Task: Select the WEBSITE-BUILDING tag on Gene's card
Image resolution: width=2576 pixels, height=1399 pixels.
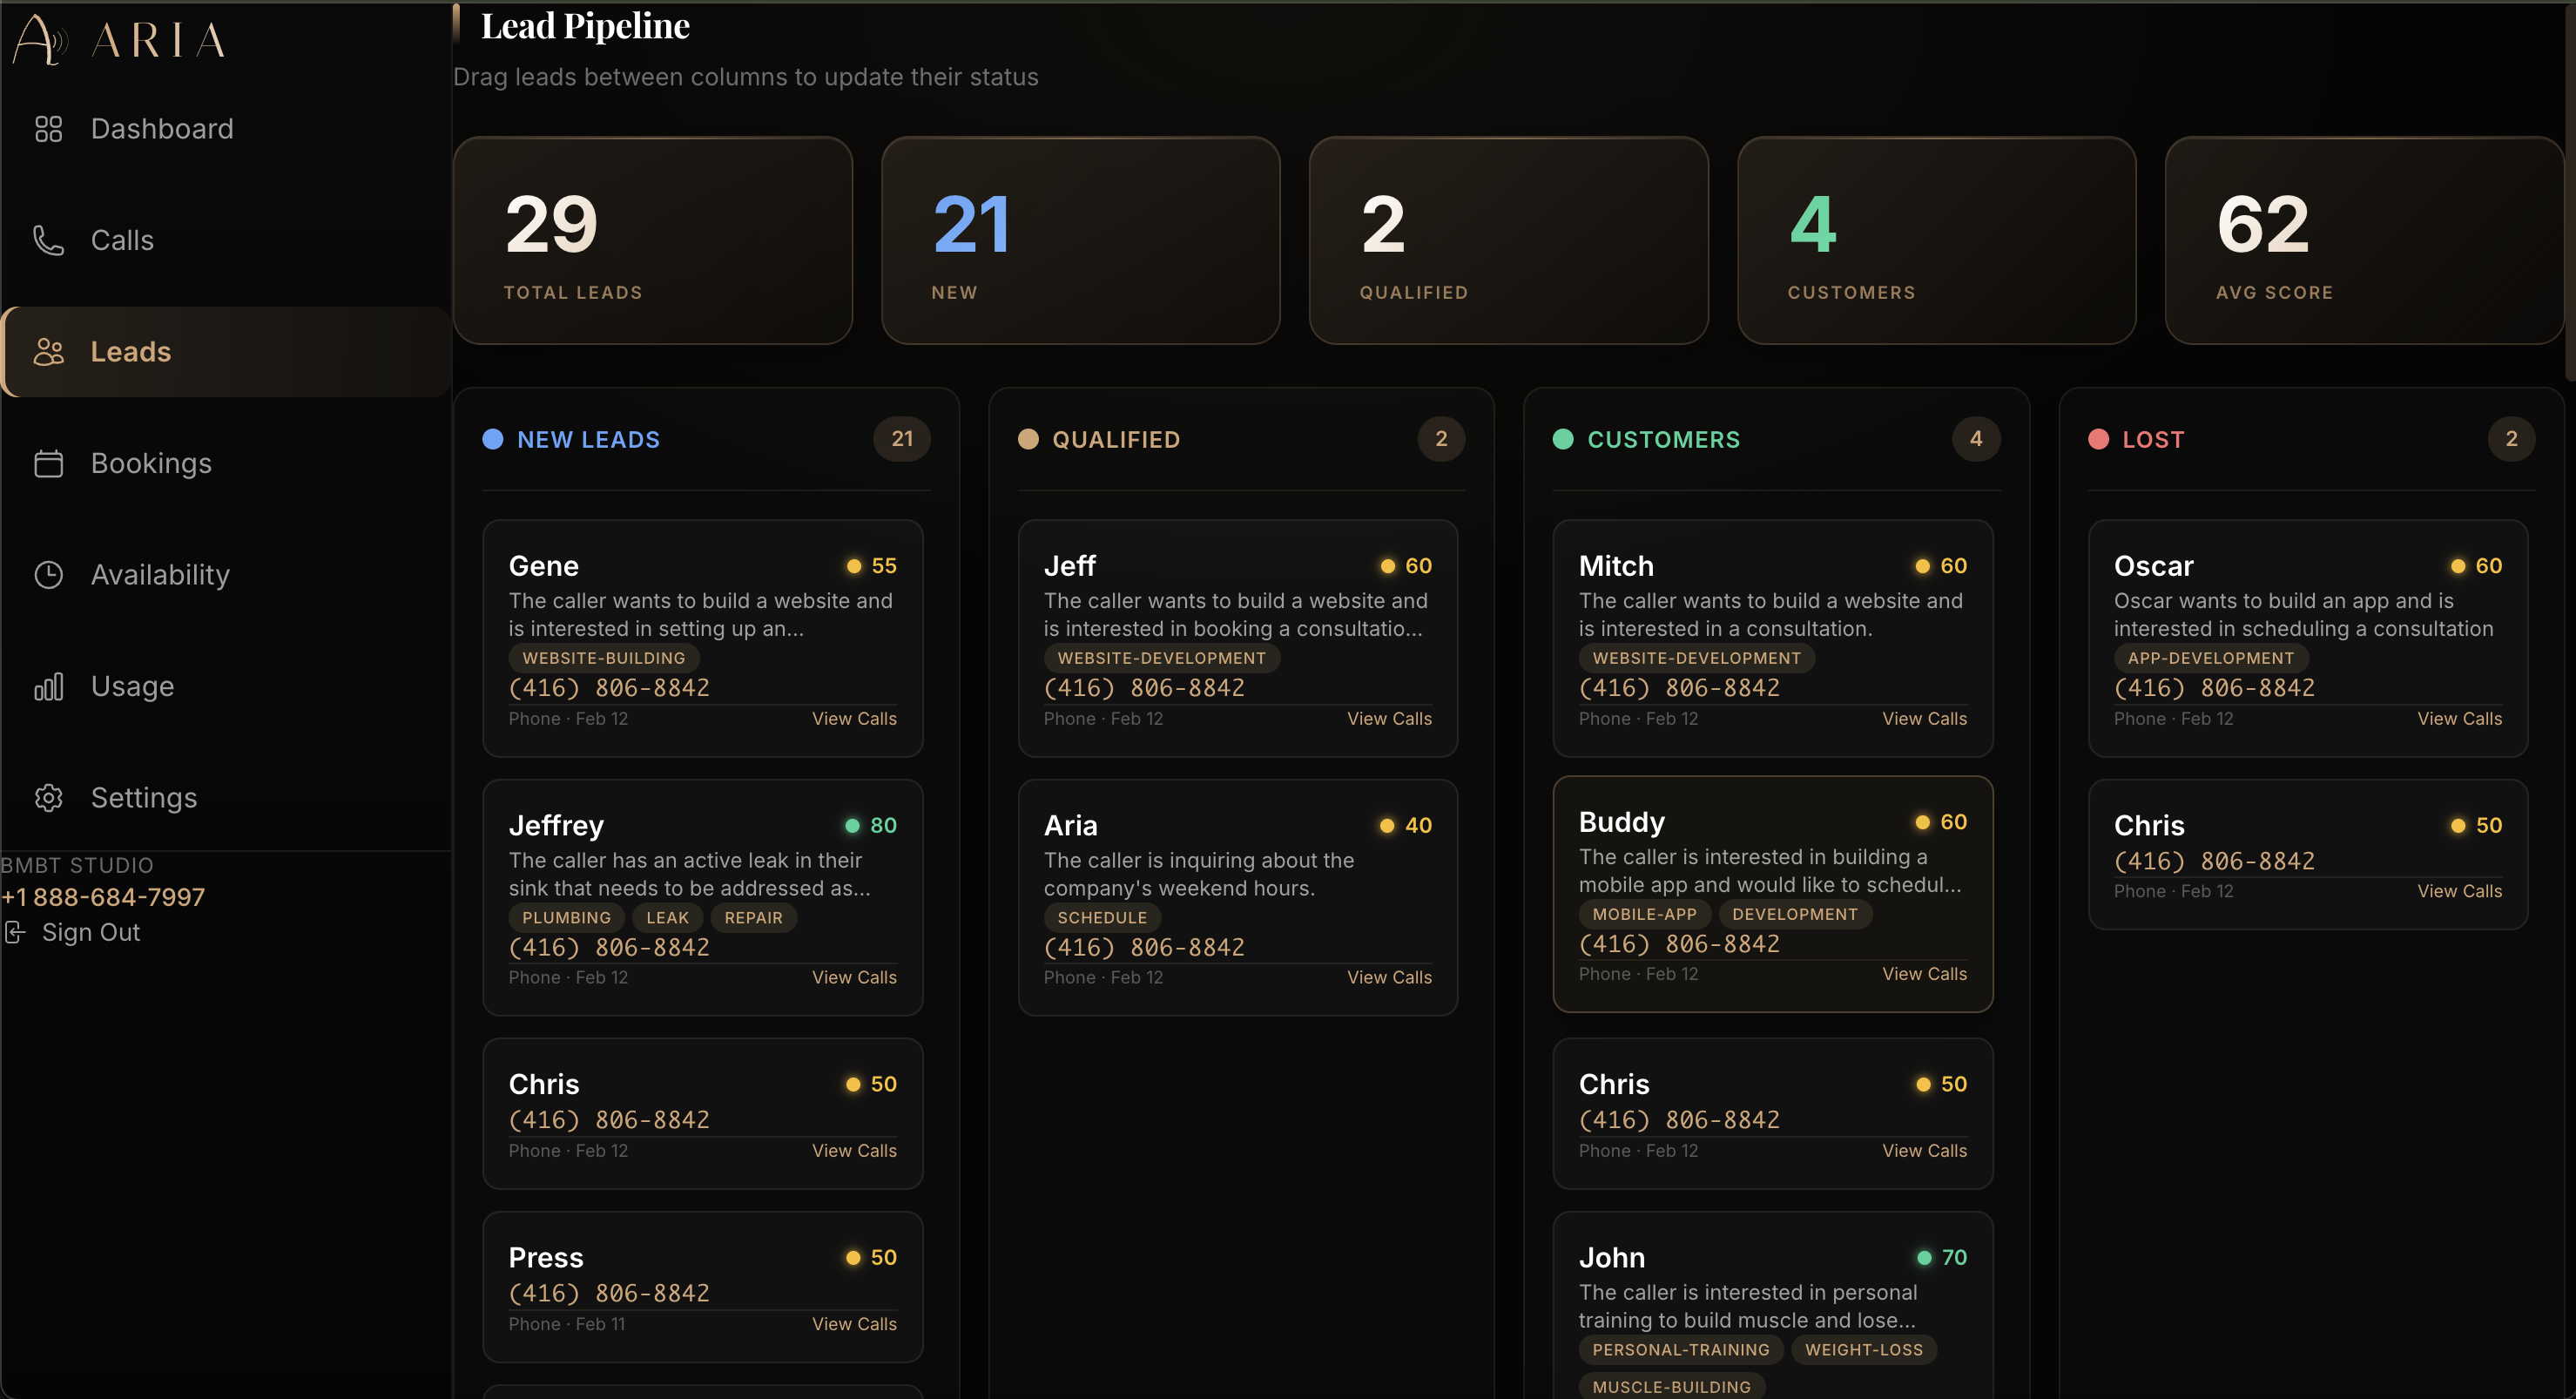Action: coord(602,657)
